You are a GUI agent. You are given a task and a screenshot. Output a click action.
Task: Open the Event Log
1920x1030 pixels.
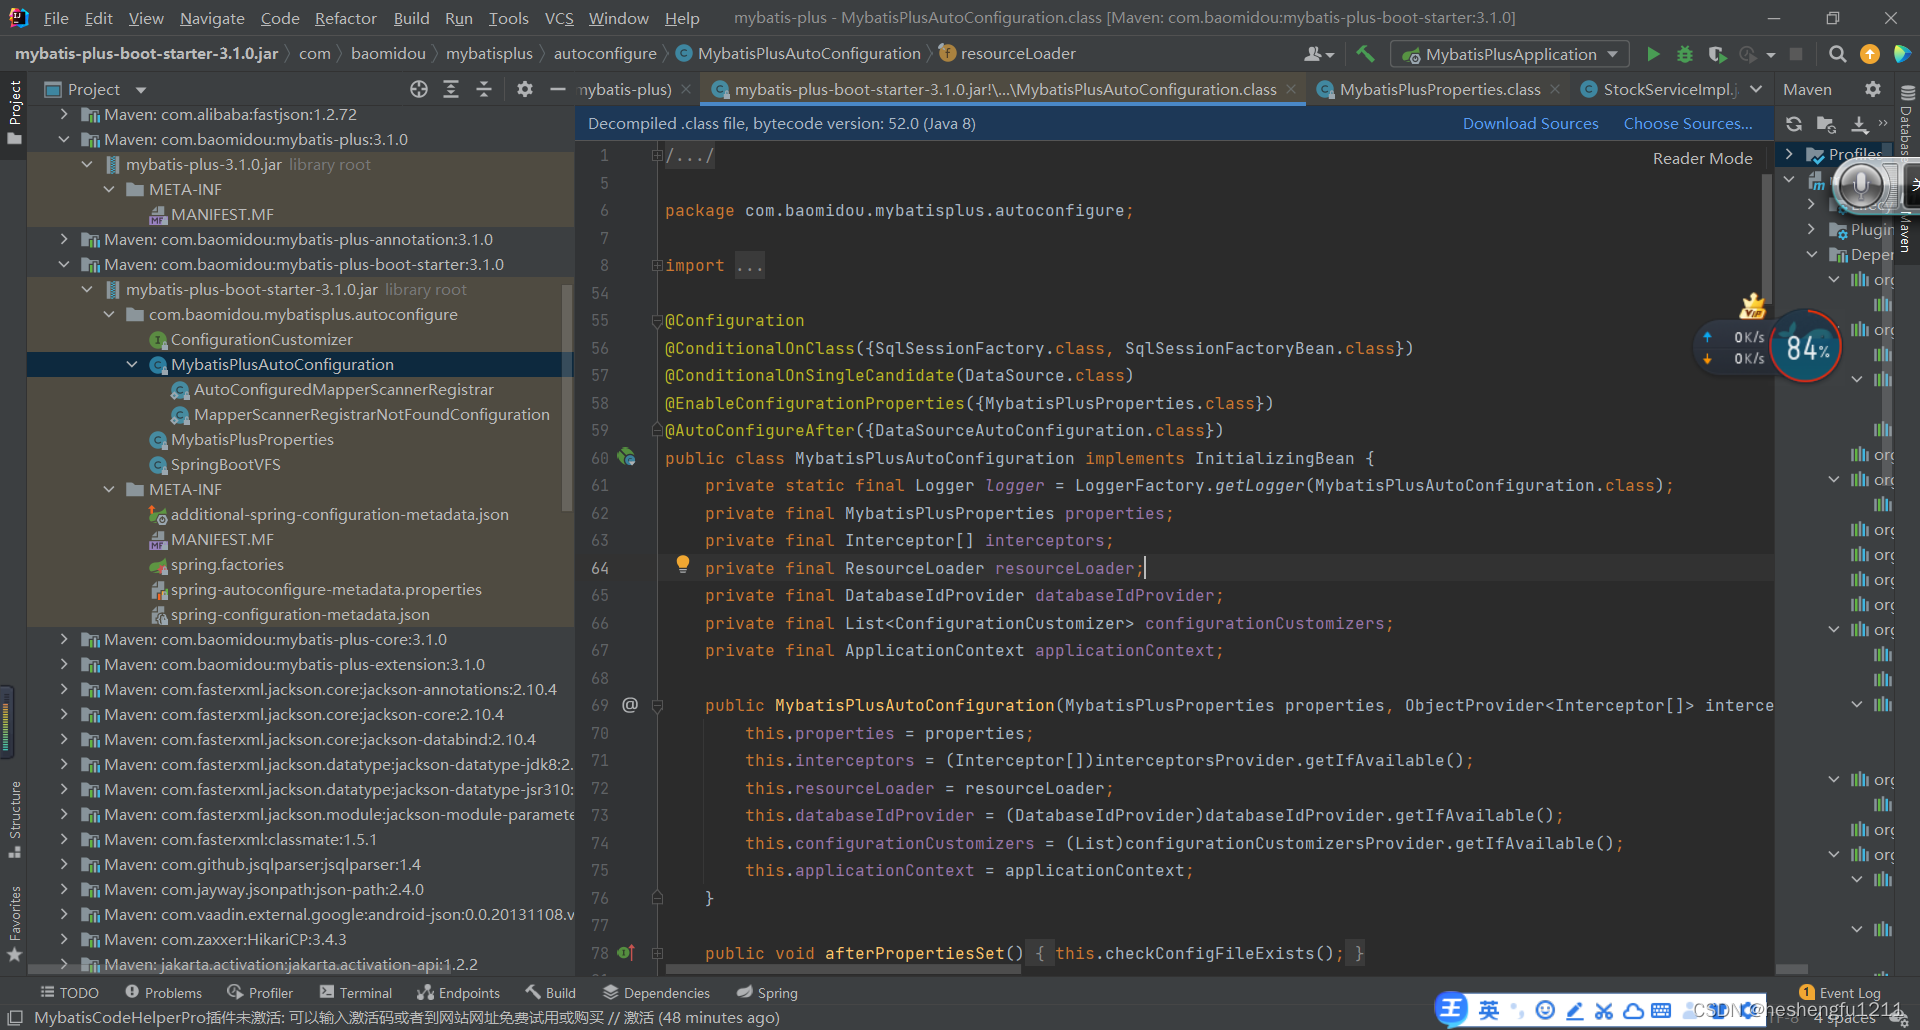pos(1840,992)
